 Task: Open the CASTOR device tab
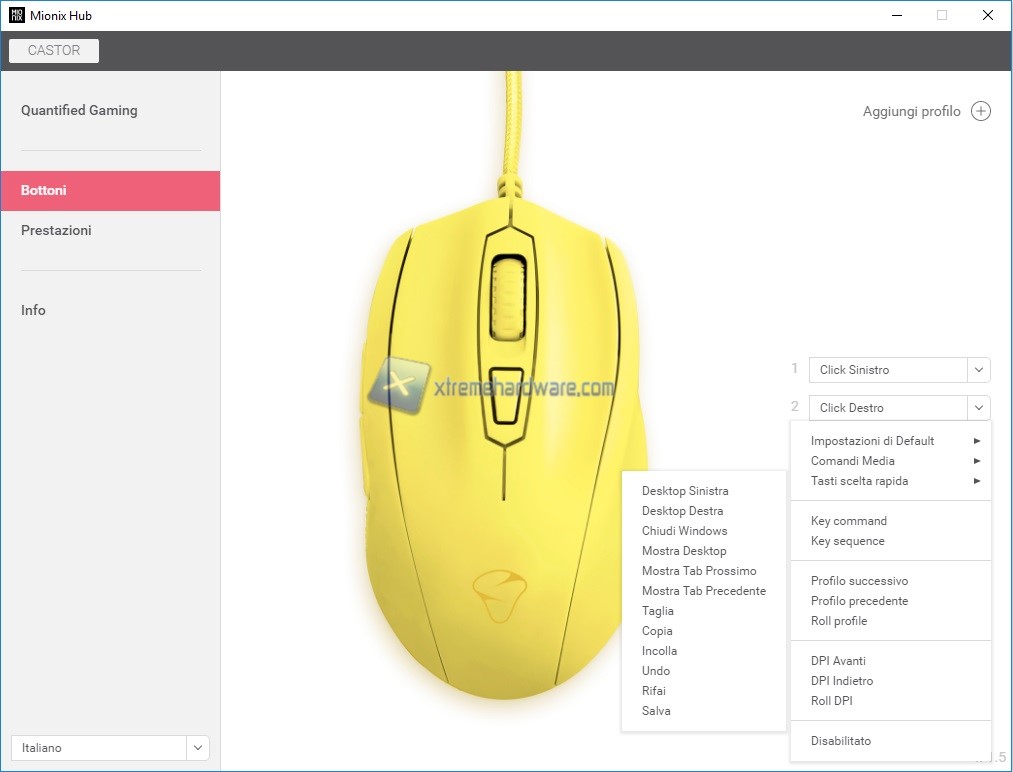(54, 50)
